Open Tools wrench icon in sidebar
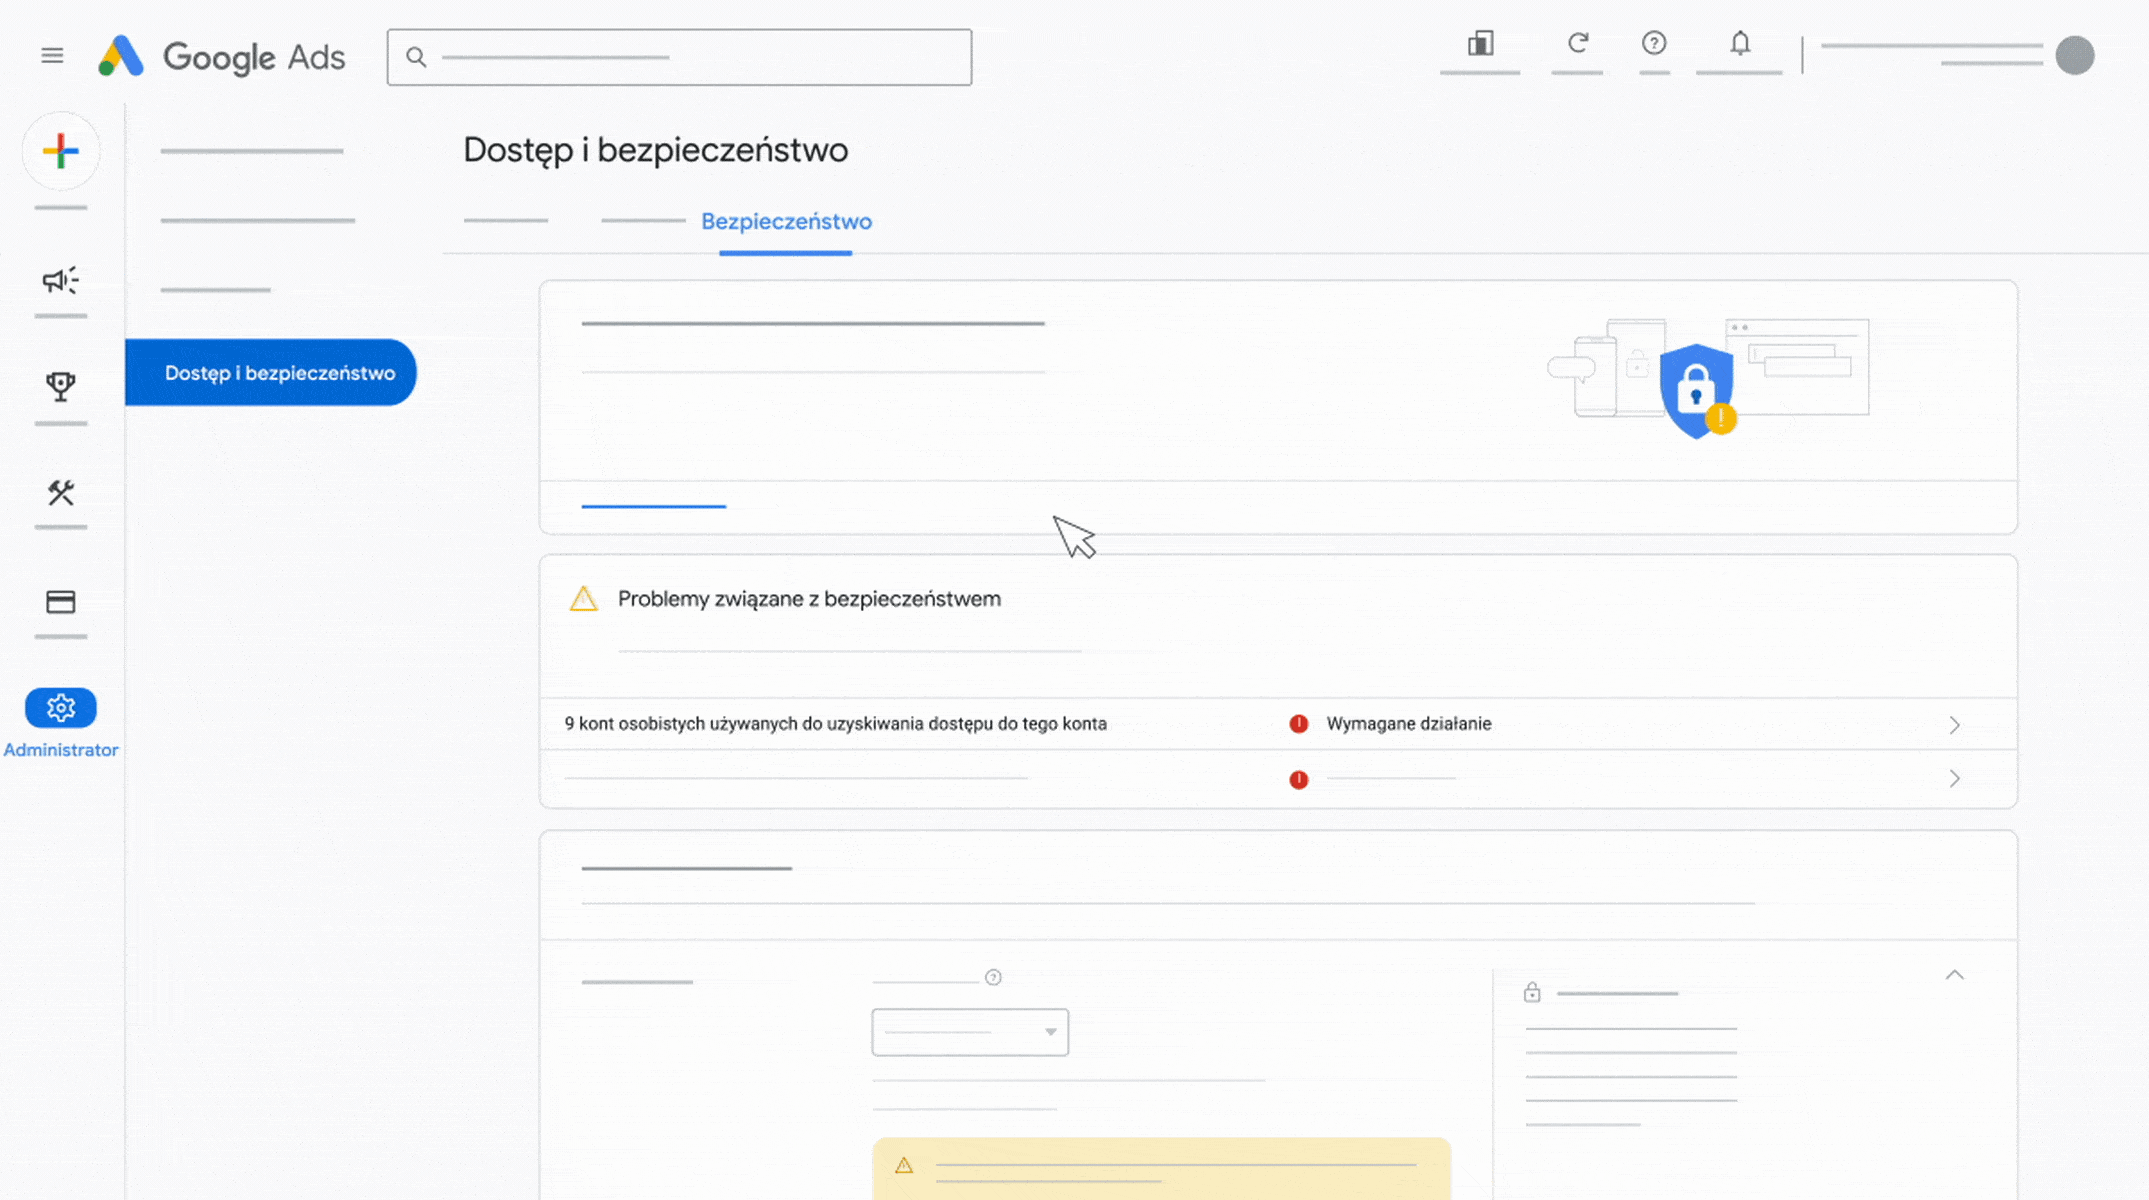The width and height of the screenshot is (2149, 1200). click(61, 493)
